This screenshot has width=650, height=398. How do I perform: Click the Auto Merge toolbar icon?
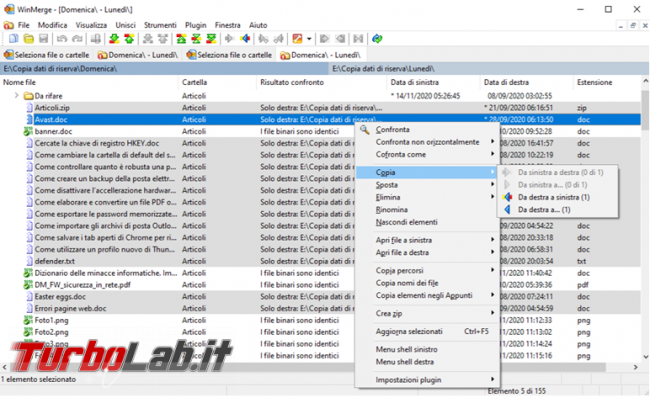point(358,39)
